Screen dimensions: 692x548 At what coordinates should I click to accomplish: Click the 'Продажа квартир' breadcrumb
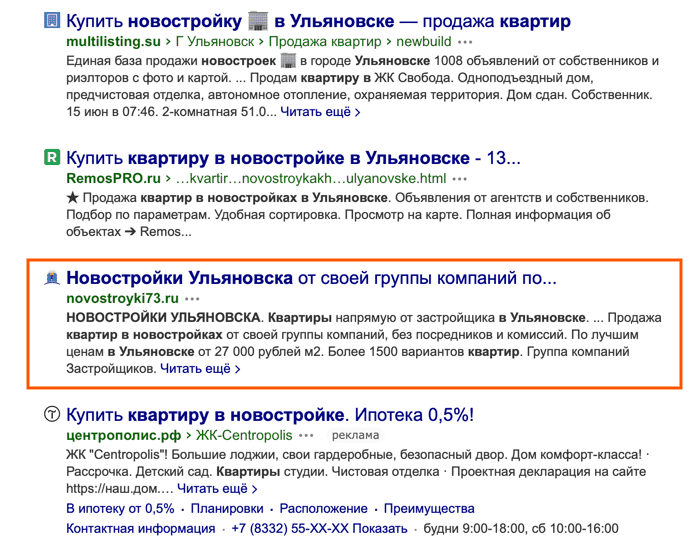coord(325,41)
